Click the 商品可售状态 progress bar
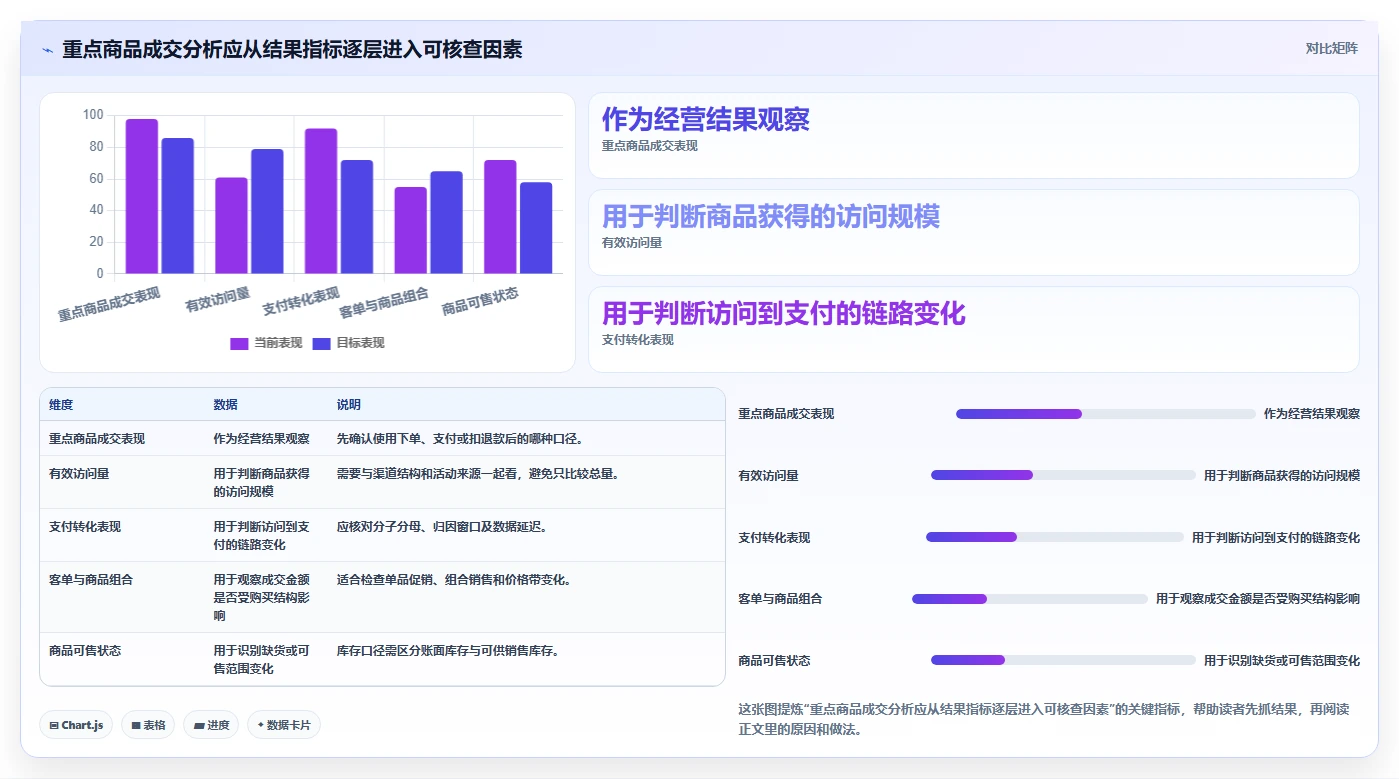 1063,660
